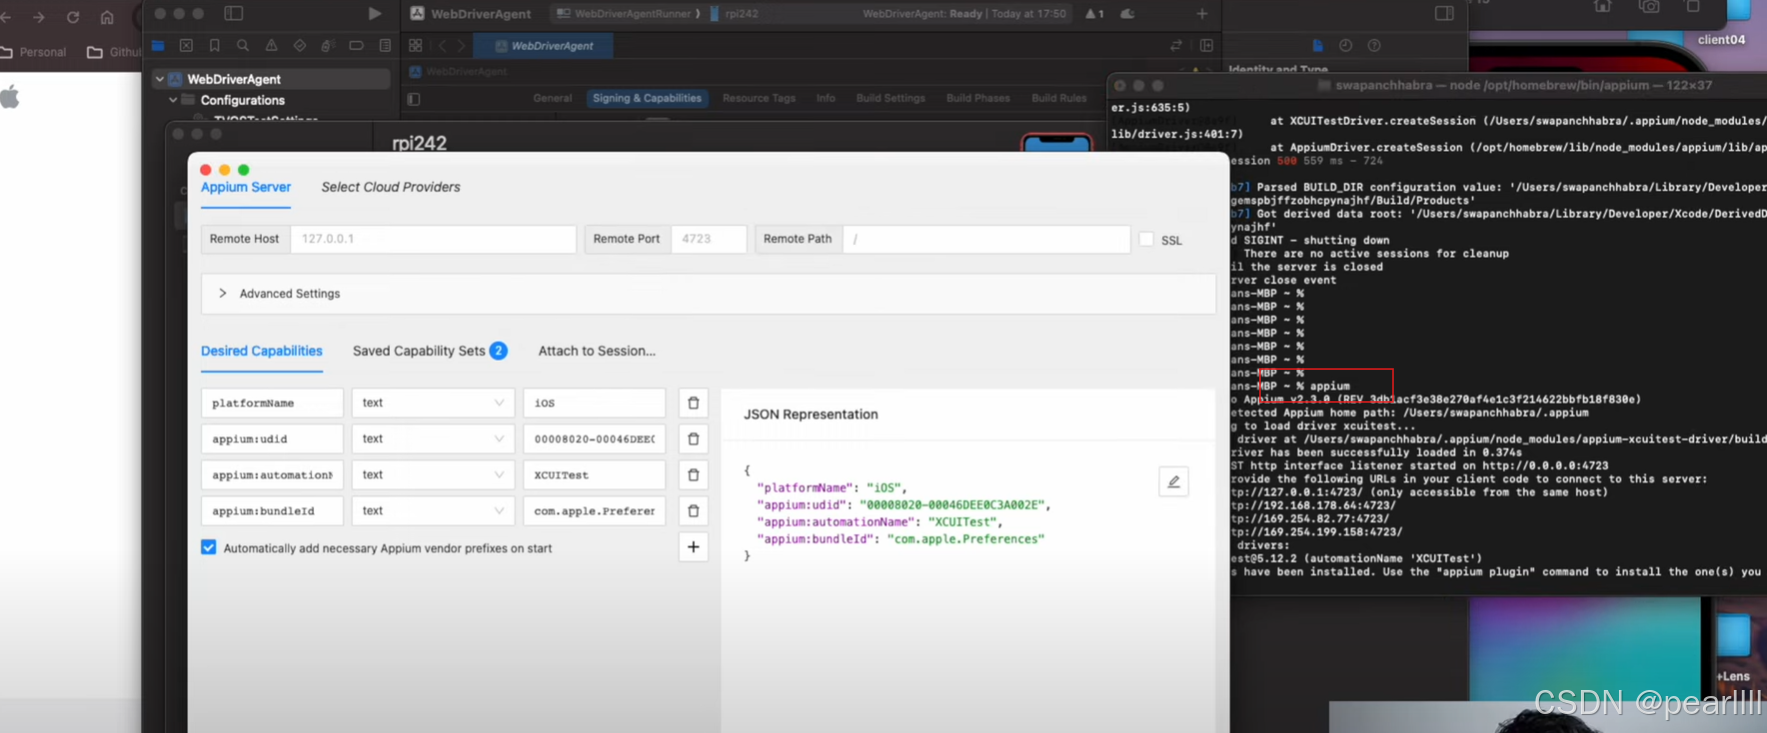1767x733 pixels.
Task: Open type dropdown for appium:automationName
Action: (433, 475)
